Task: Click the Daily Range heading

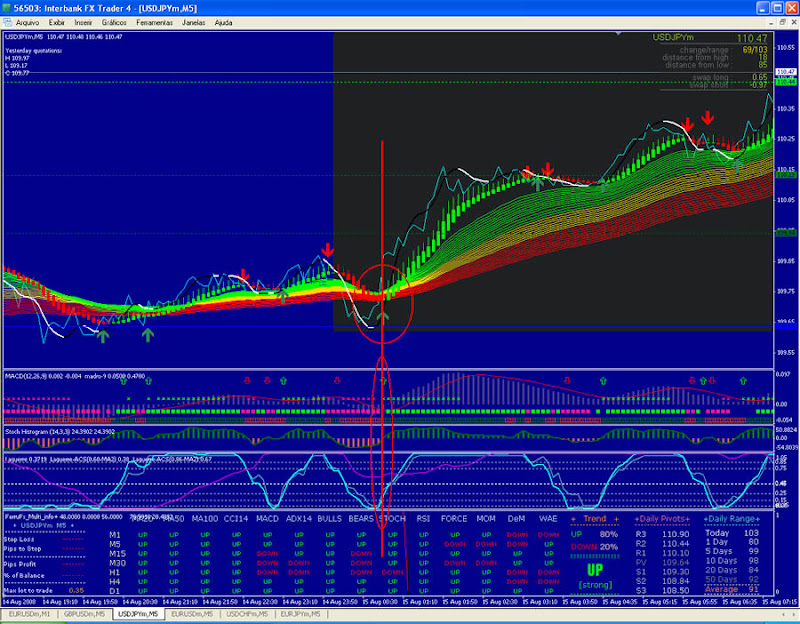Action: [x=732, y=519]
